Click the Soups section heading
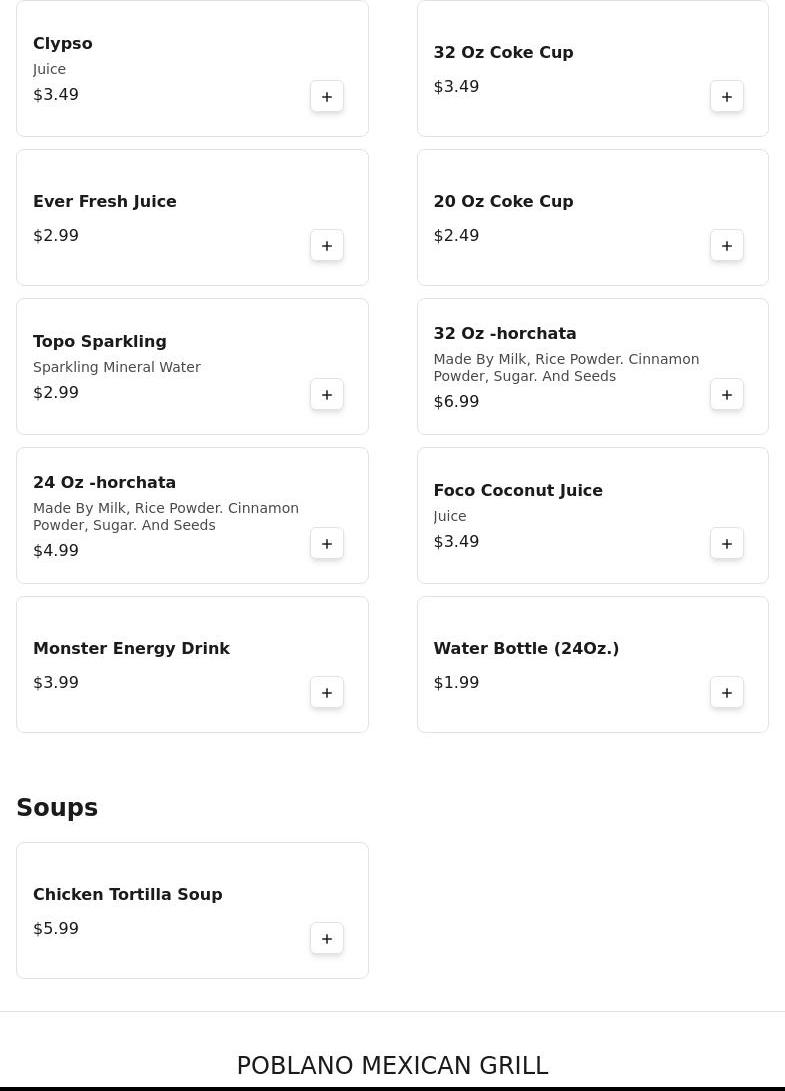Image resolution: width=785 pixels, height=1091 pixels. click(57, 807)
